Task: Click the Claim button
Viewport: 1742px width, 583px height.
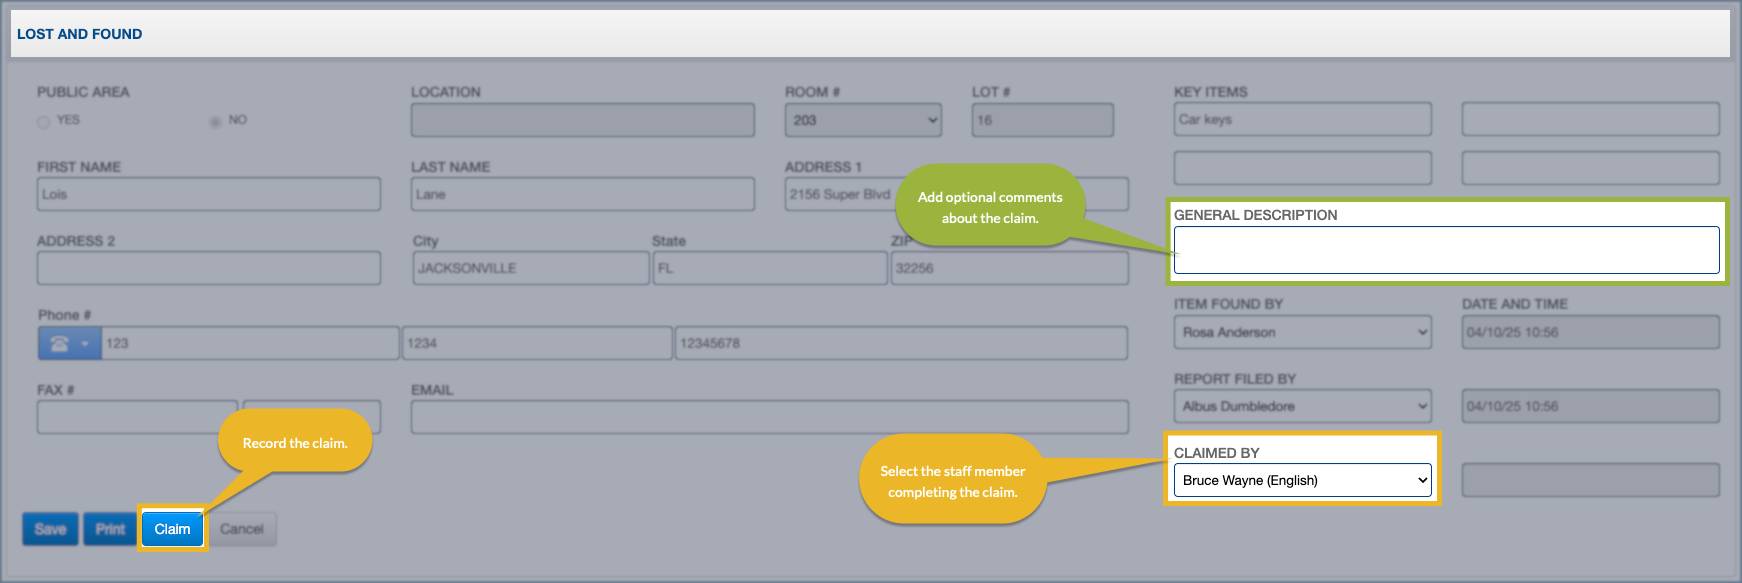Action: pos(172,529)
